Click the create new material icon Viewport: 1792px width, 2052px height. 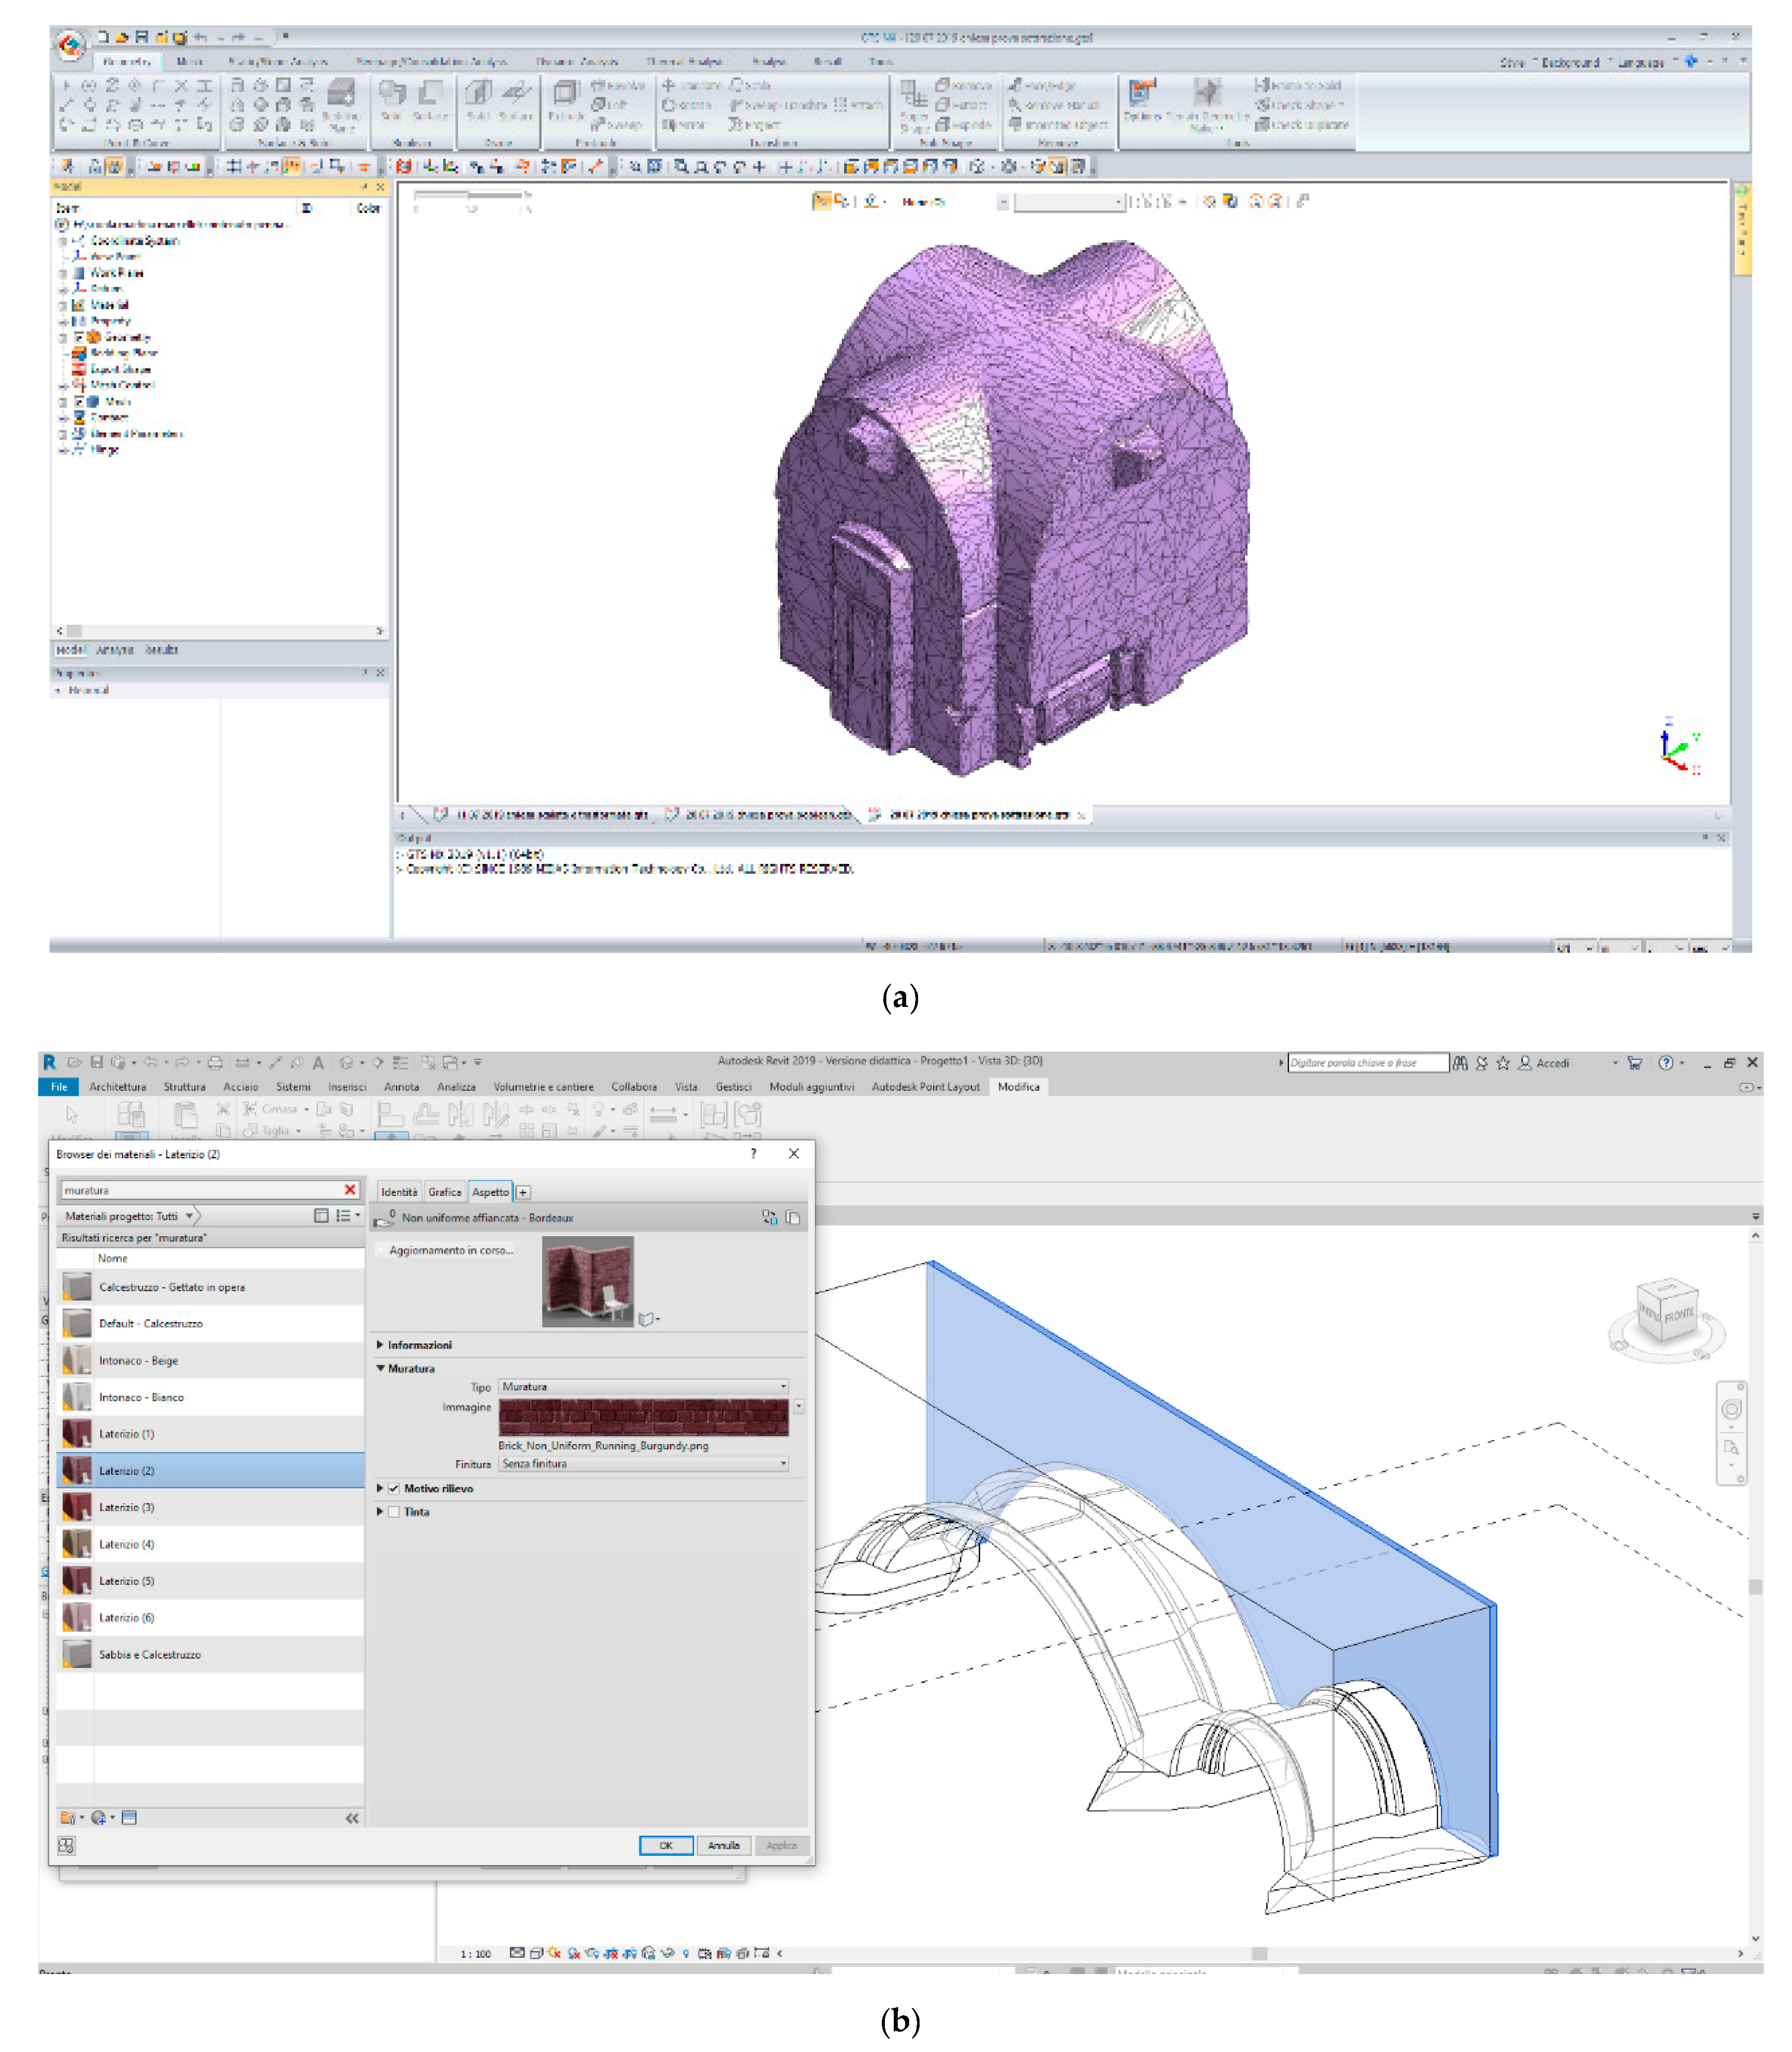[x=99, y=1818]
